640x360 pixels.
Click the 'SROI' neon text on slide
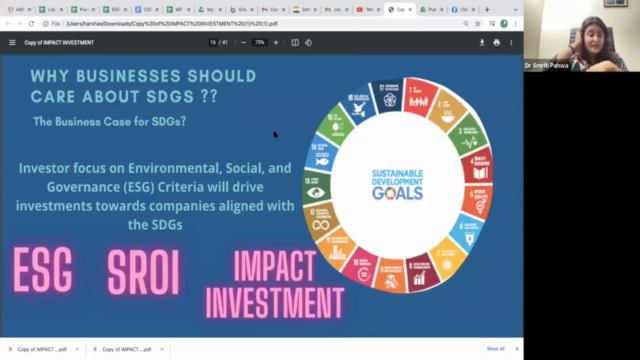(143, 272)
